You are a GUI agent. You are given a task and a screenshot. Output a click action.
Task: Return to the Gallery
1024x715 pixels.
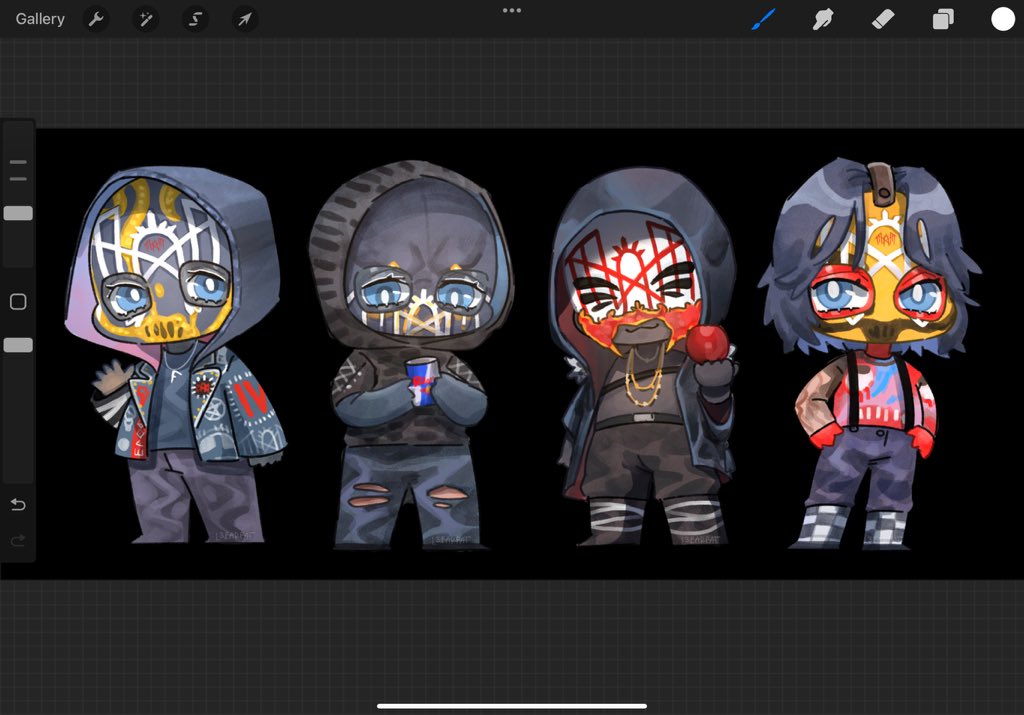click(x=40, y=19)
